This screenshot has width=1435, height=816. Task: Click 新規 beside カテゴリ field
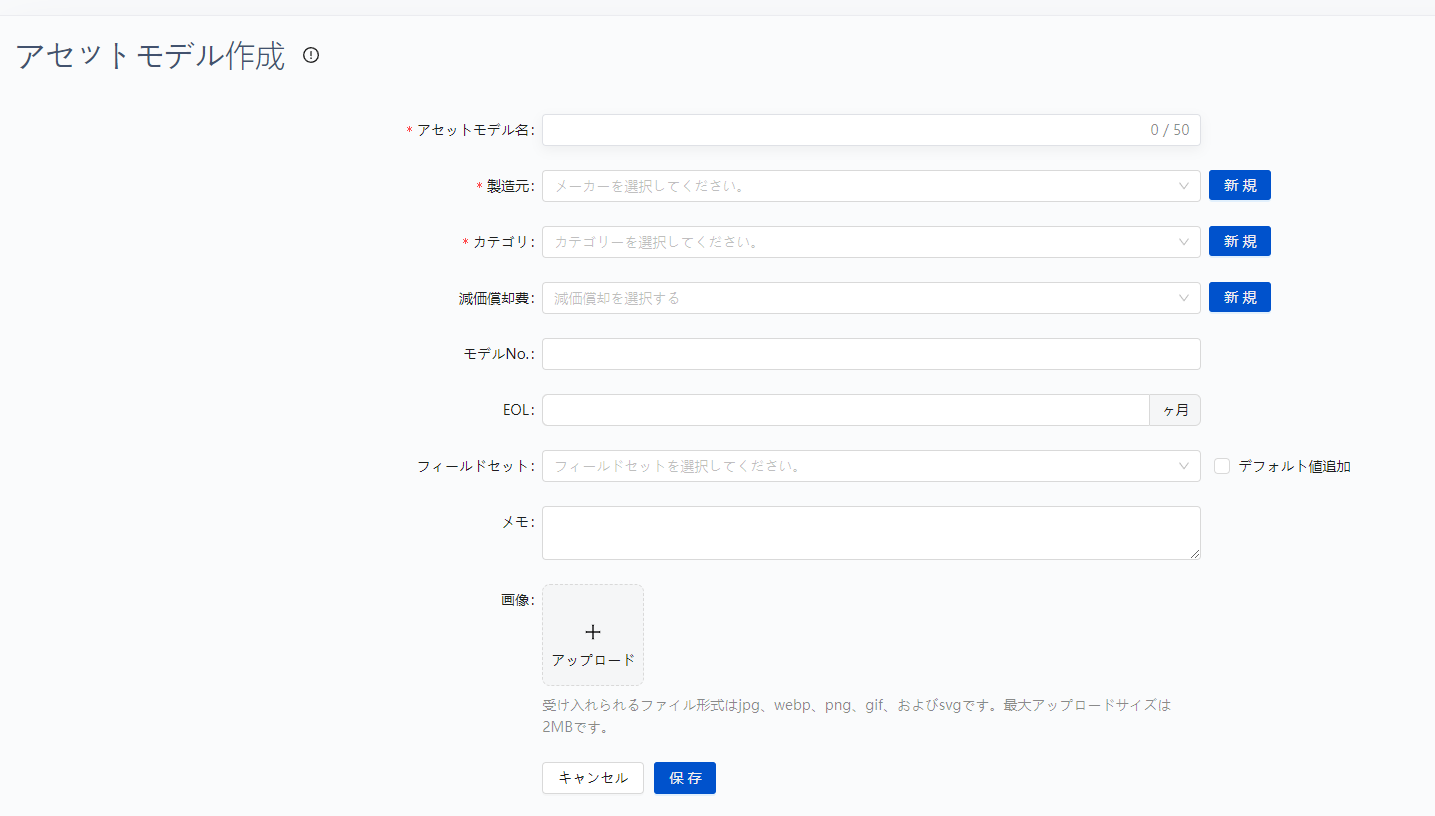tap(1239, 241)
